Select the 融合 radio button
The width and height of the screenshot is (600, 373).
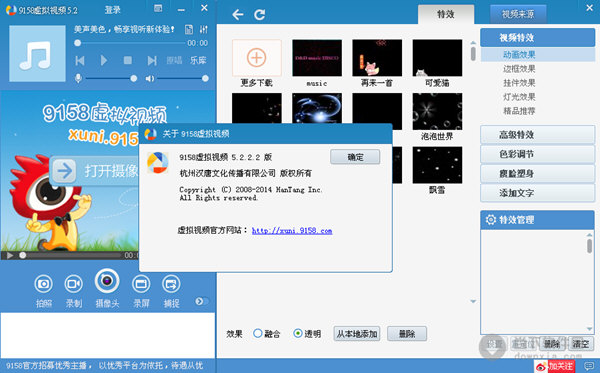click(258, 333)
